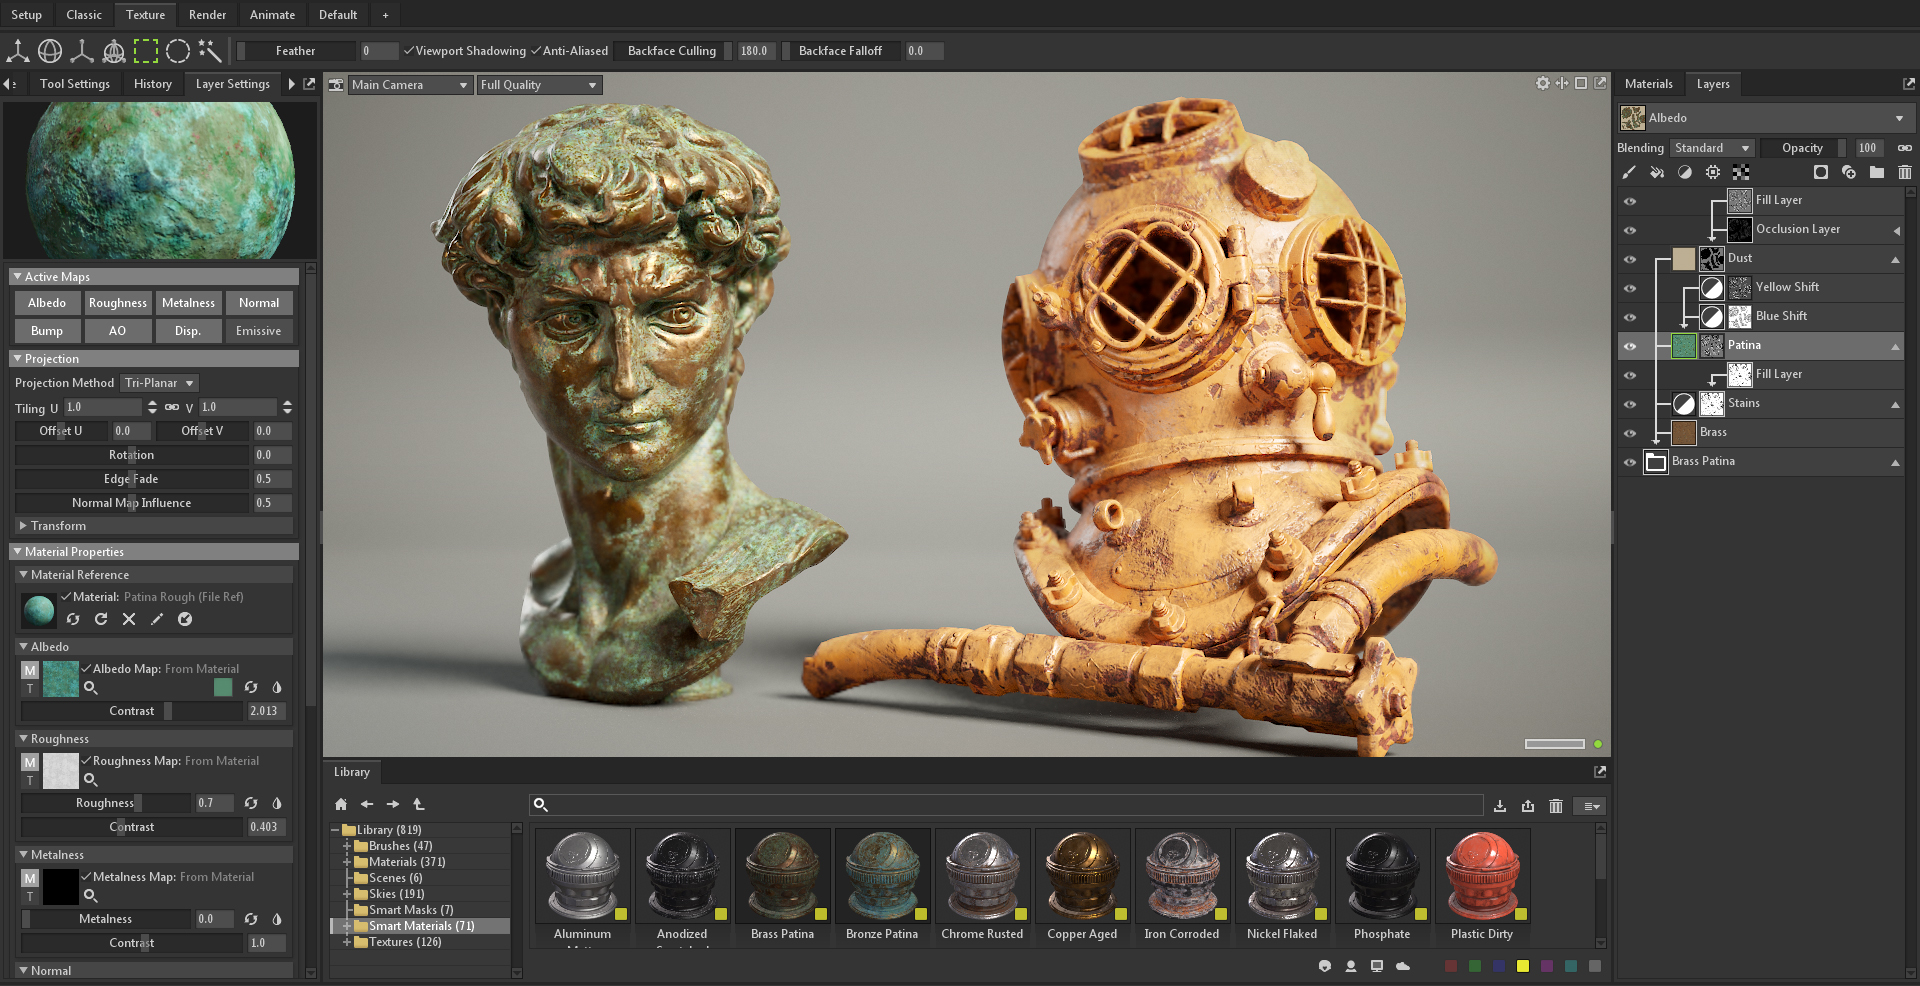Delete the selected layer with the trash icon

coord(1905,172)
